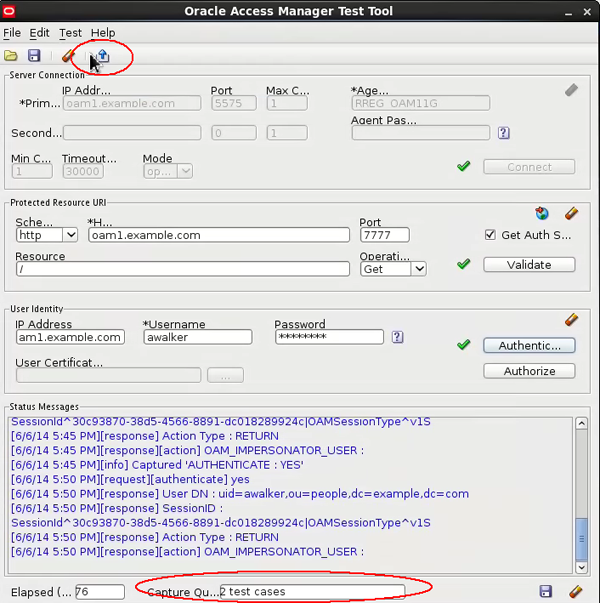600x603 pixels.
Task: Save configuration with the toolbar floppy icon
Action: pos(34,55)
